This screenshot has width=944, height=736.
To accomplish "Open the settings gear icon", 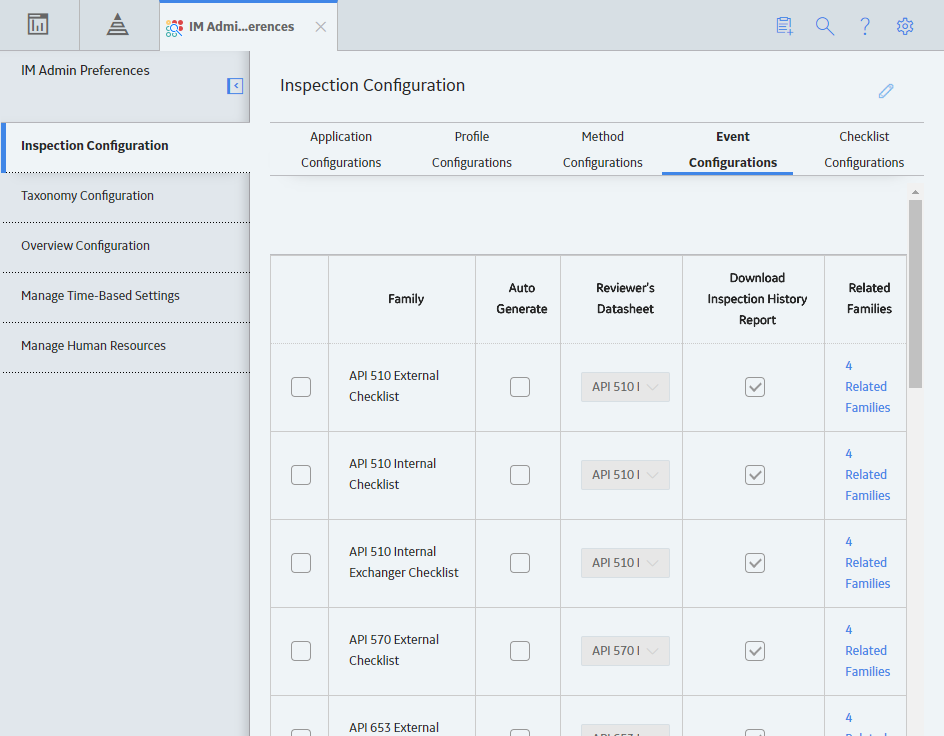I will [x=905, y=26].
